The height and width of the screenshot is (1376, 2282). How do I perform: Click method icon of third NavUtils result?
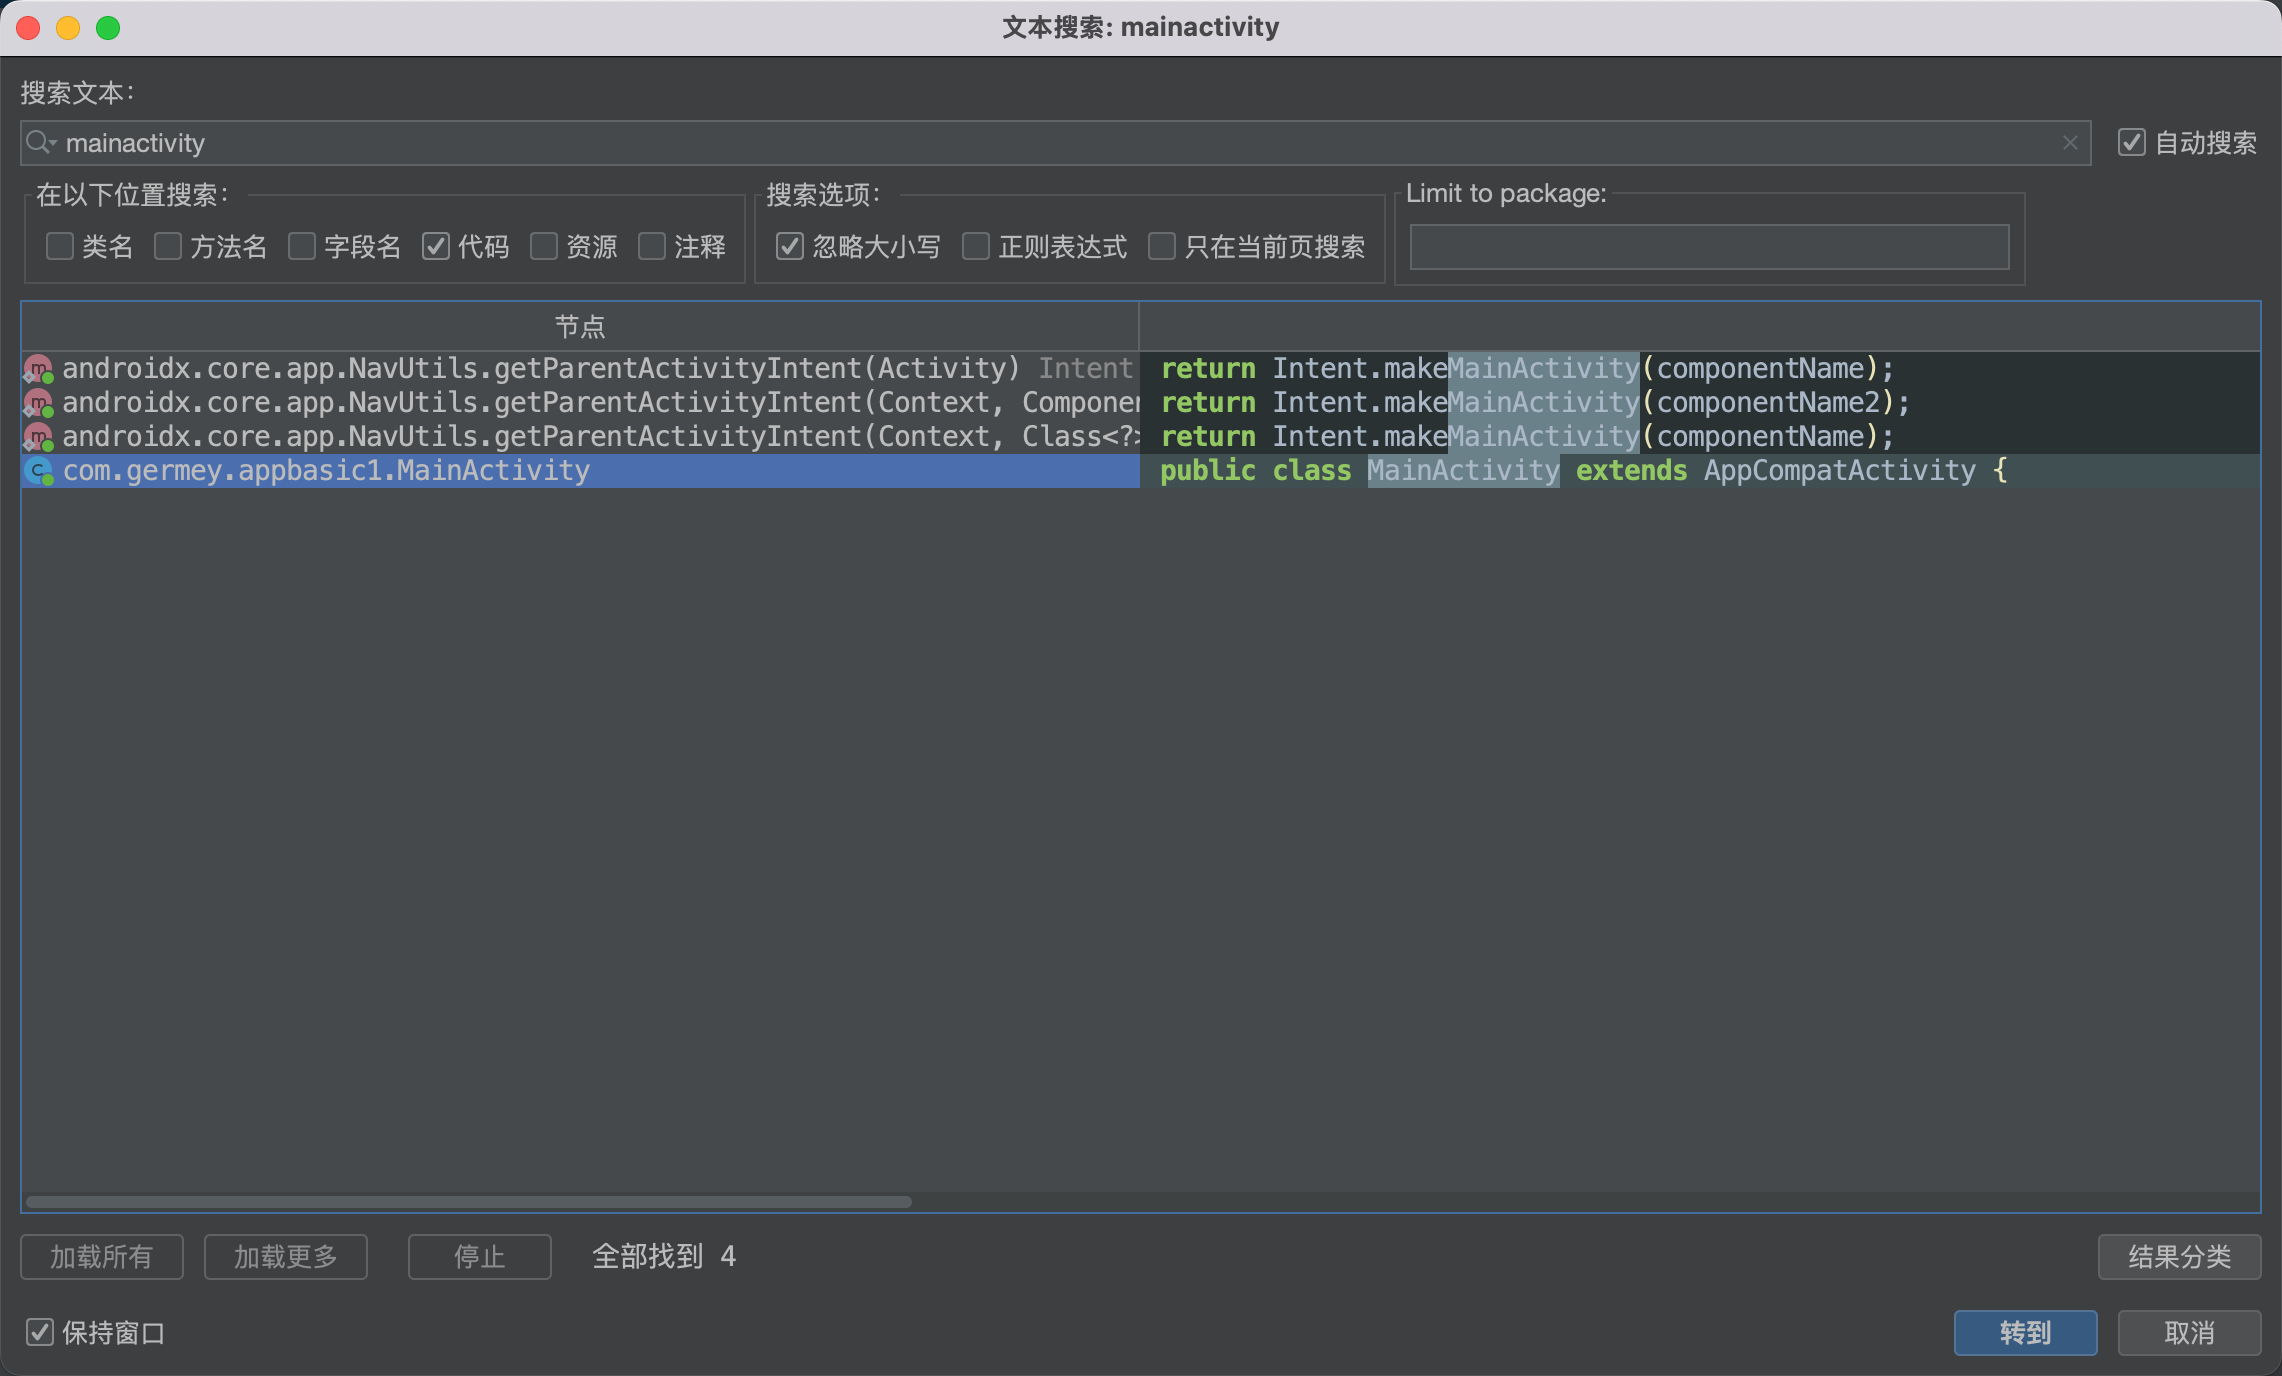(38, 437)
